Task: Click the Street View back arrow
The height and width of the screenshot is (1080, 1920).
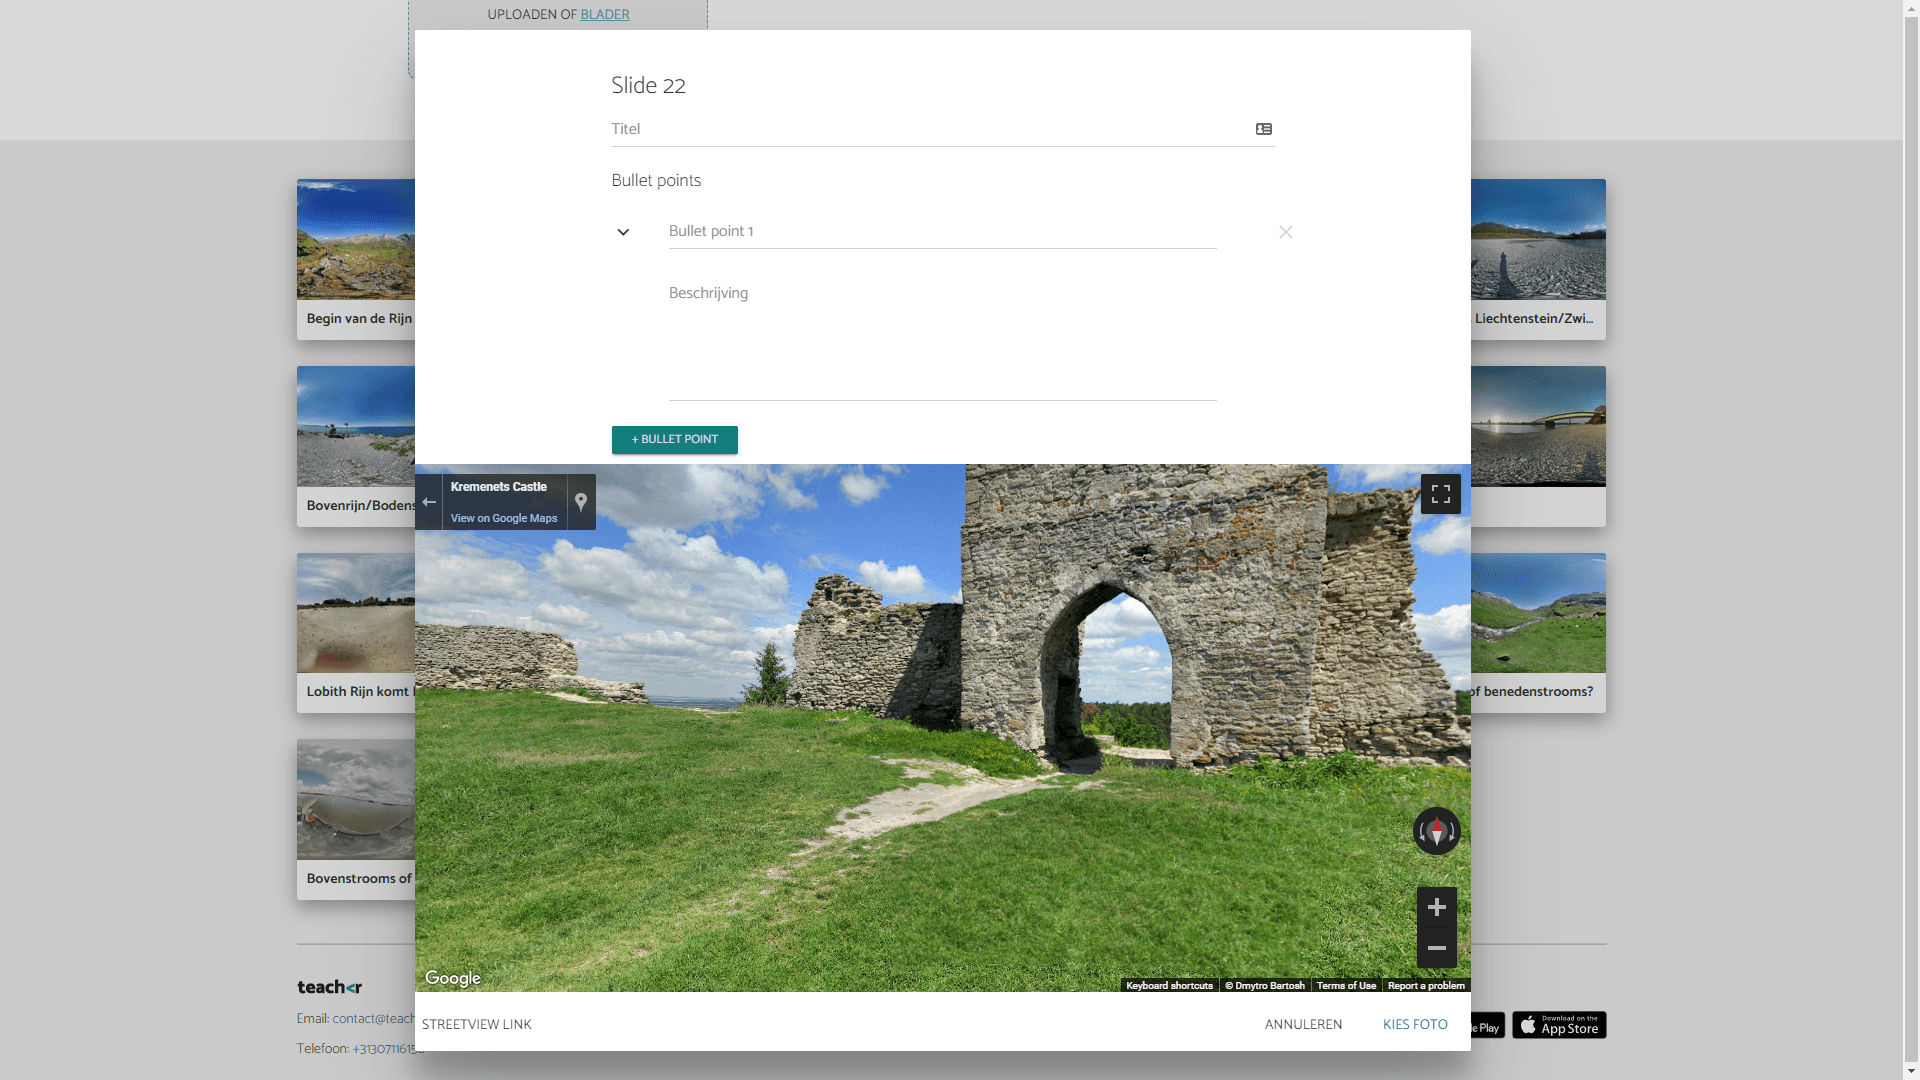Action: [429, 502]
